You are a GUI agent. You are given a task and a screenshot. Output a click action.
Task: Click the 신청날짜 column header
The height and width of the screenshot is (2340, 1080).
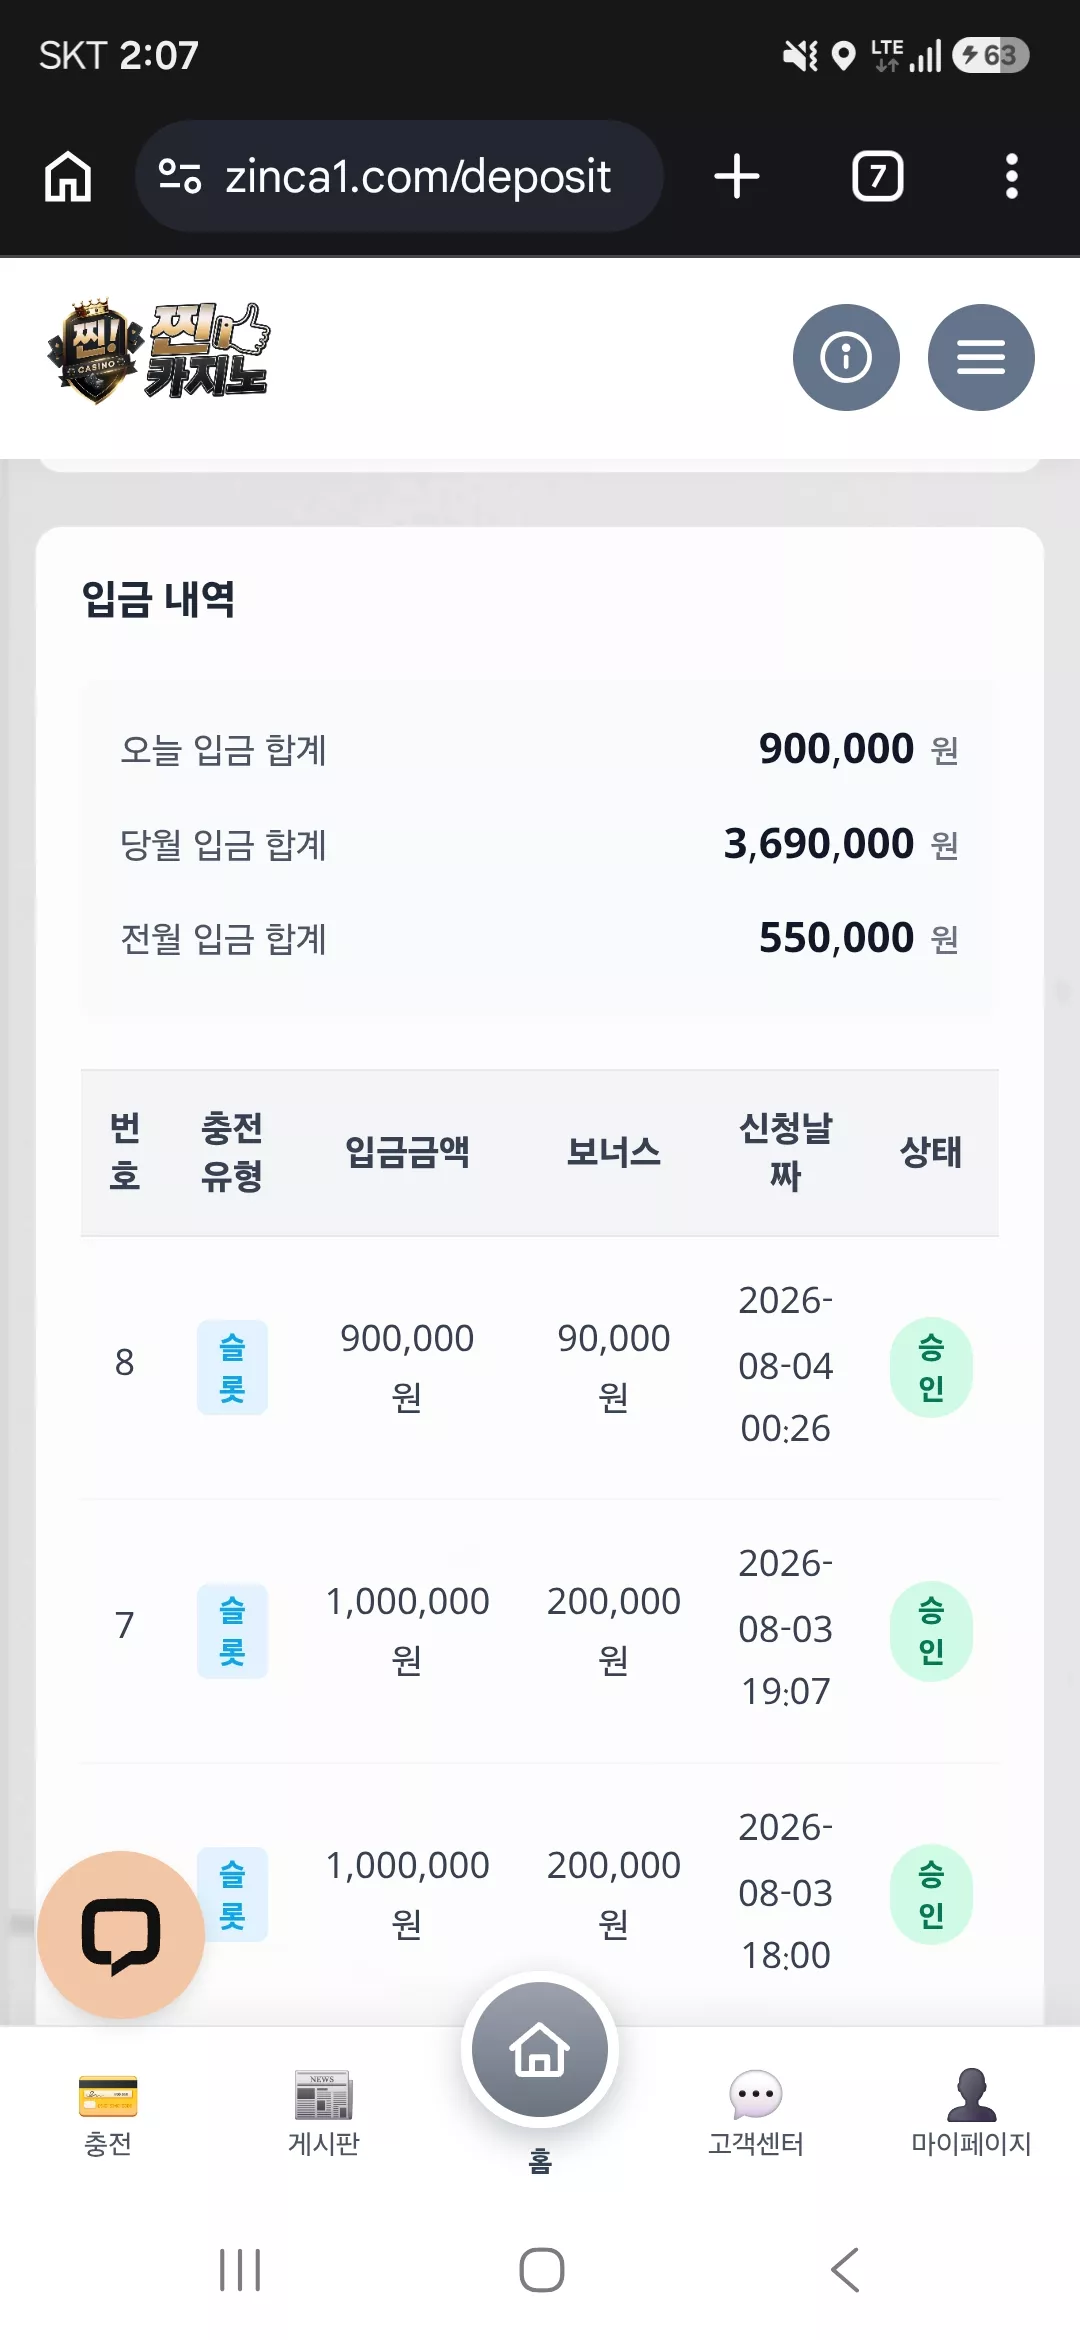tap(786, 1152)
